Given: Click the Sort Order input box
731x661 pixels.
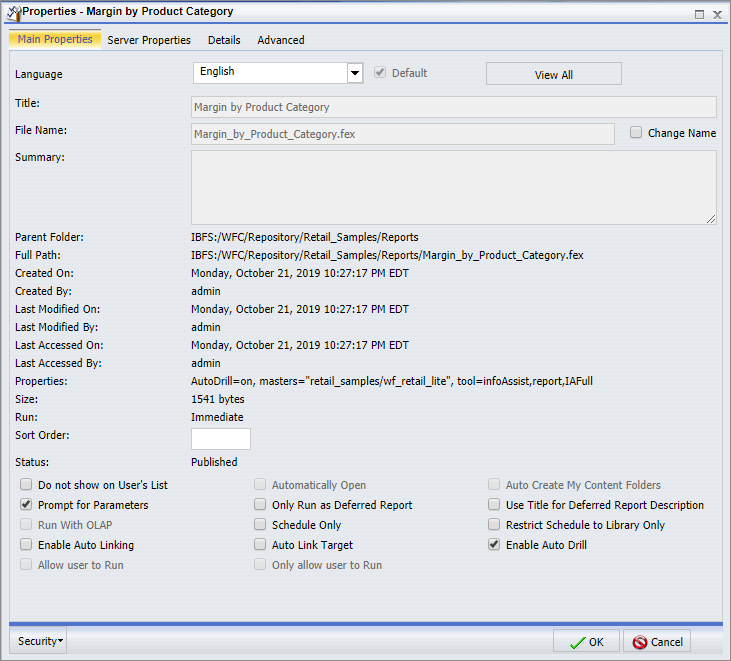Looking at the screenshot, I should click(221, 439).
